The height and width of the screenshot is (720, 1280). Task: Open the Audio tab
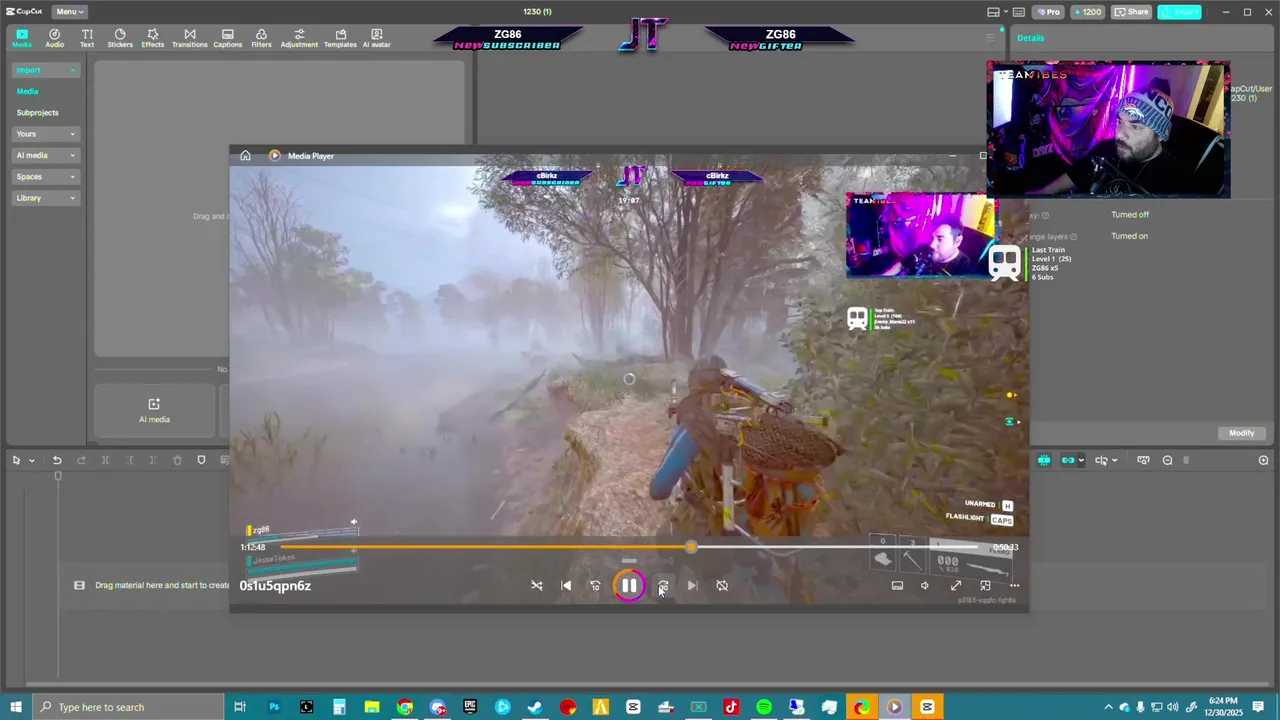tap(54, 38)
